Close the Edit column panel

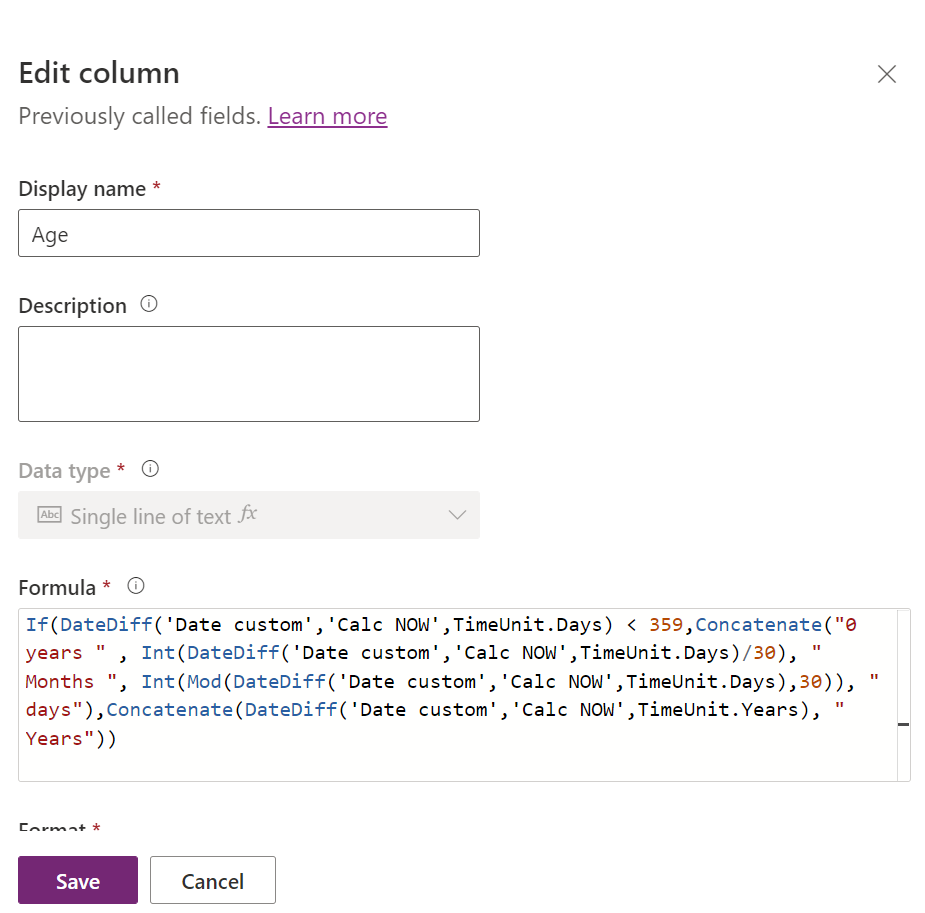pyautogui.click(x=886, y=74)
